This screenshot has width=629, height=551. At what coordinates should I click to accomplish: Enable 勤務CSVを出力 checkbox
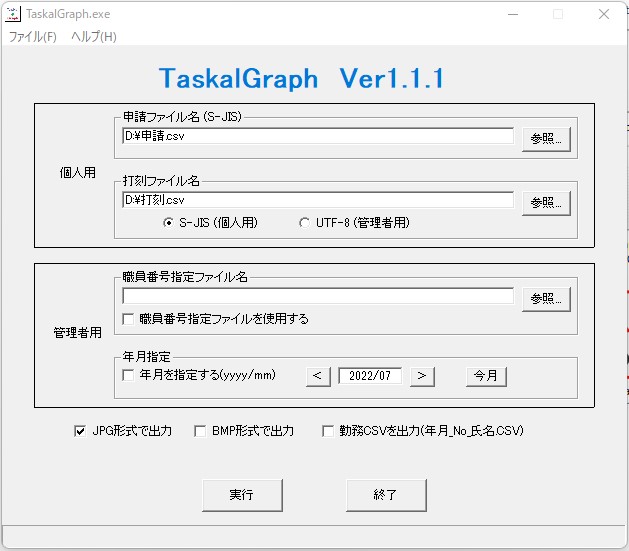pos(328,431)
